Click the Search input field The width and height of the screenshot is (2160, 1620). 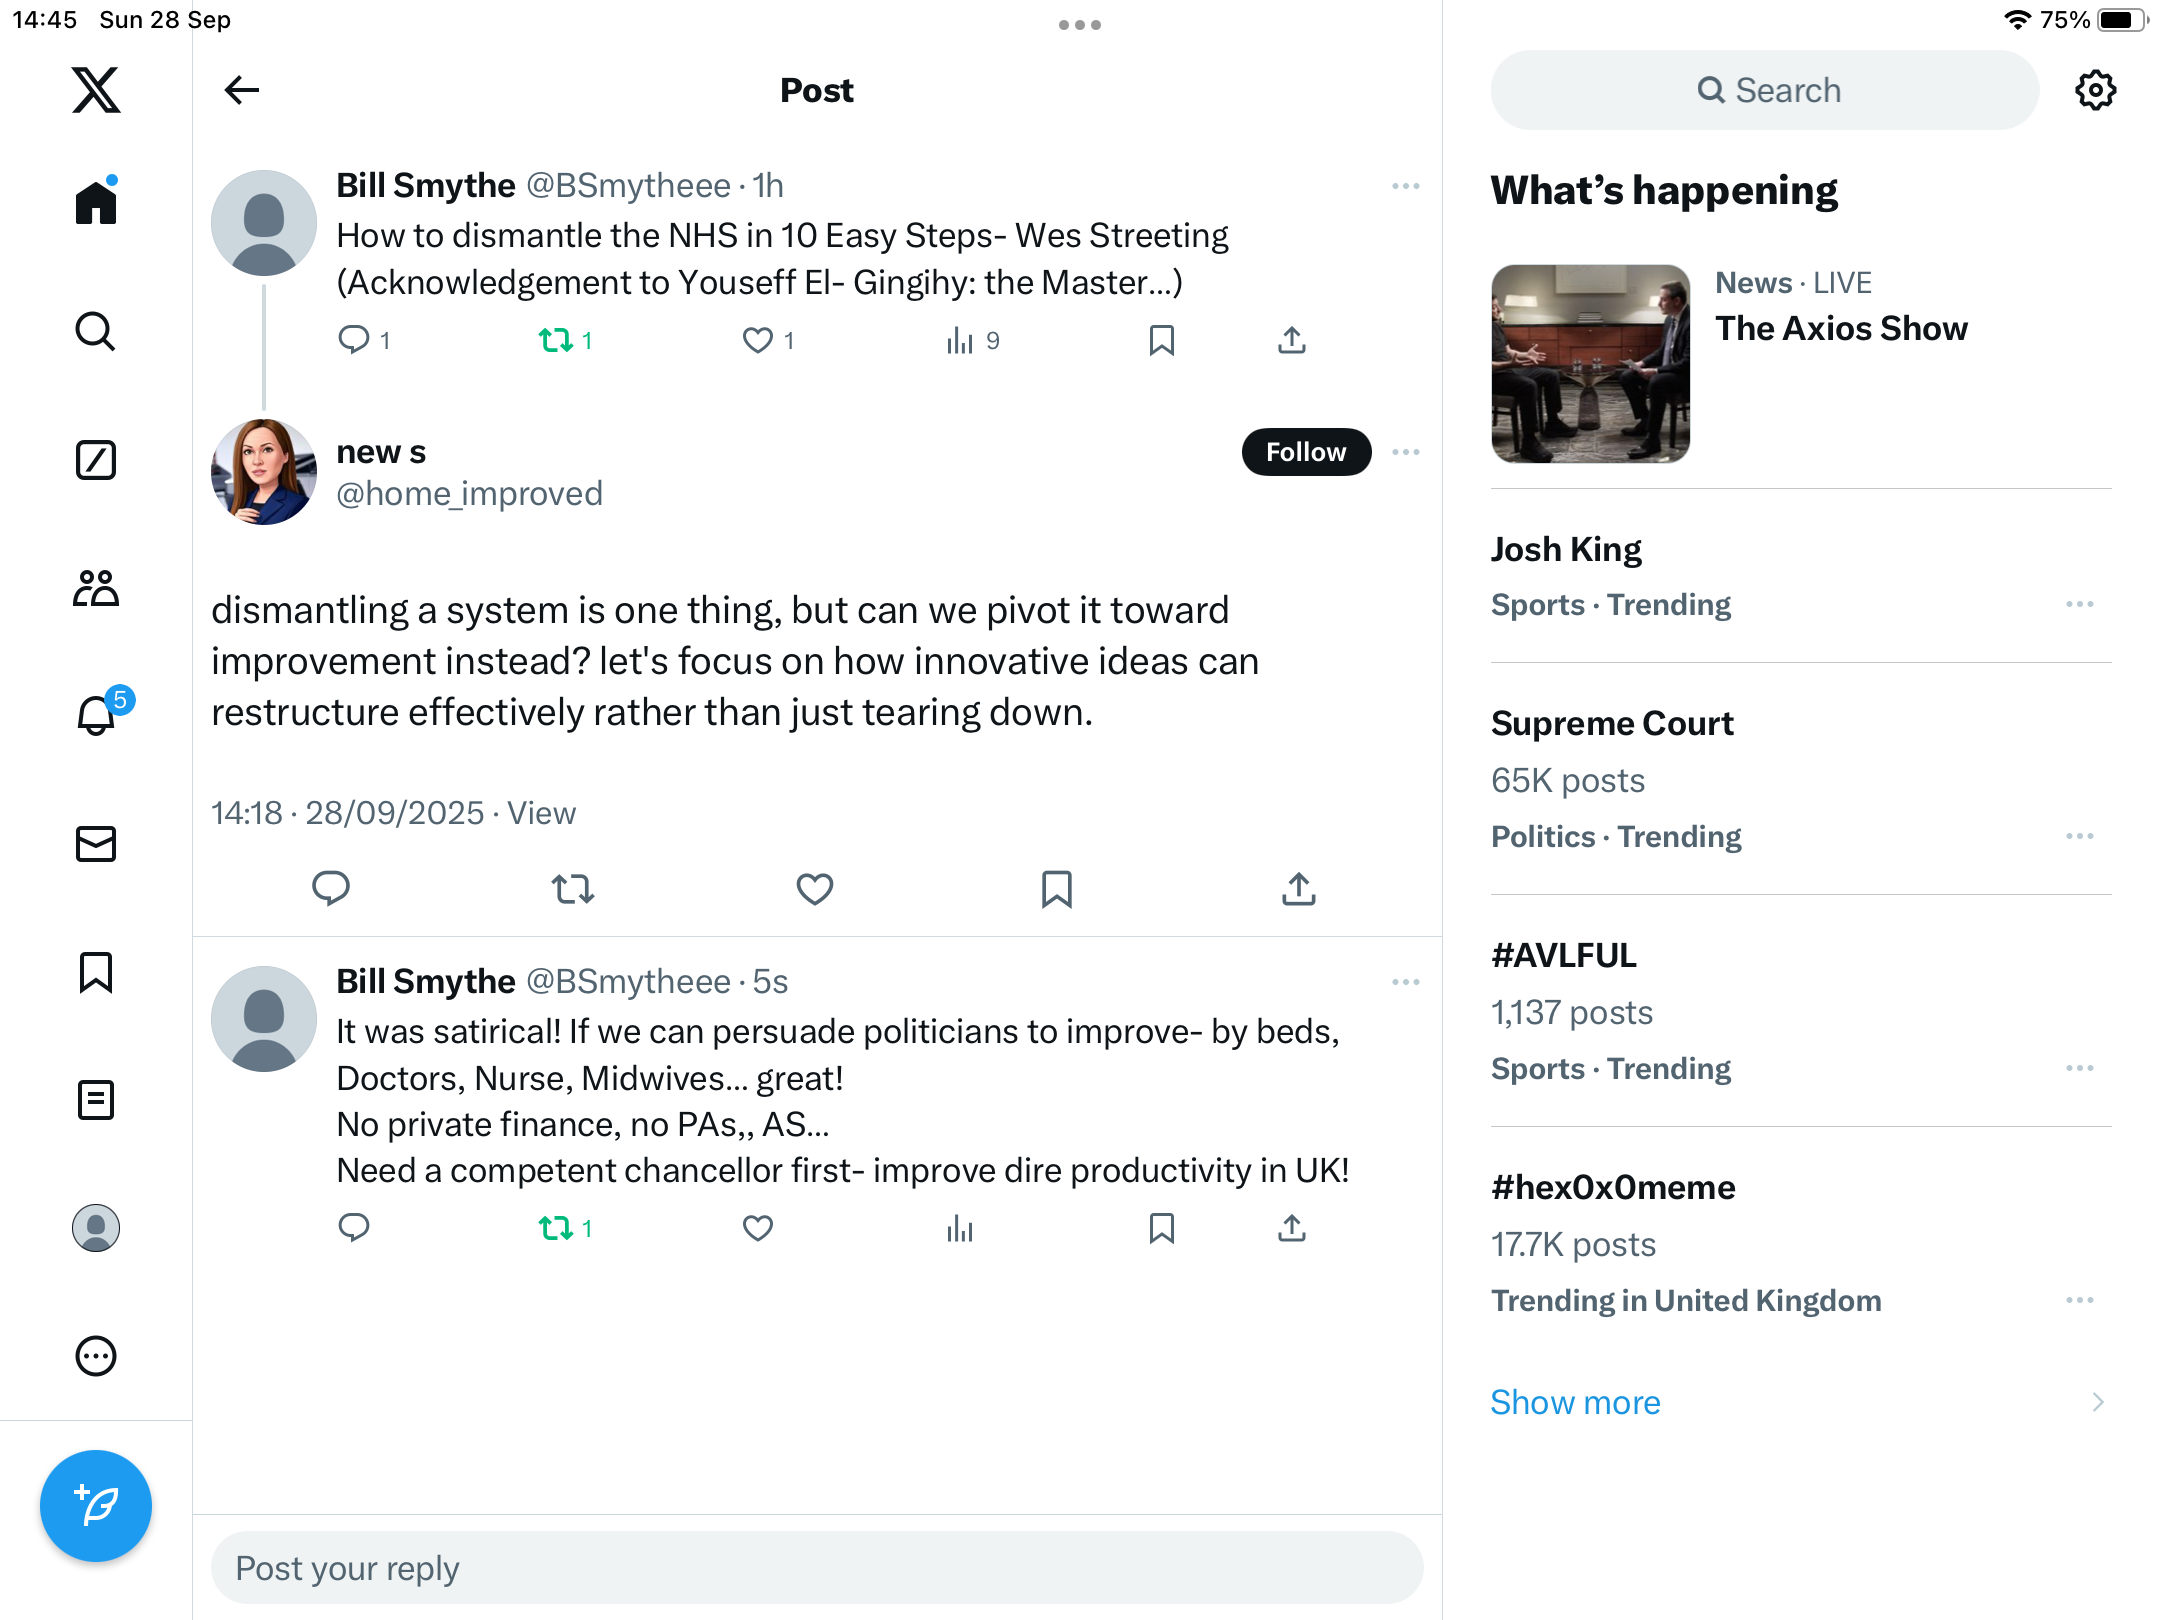pos(1765,90)
